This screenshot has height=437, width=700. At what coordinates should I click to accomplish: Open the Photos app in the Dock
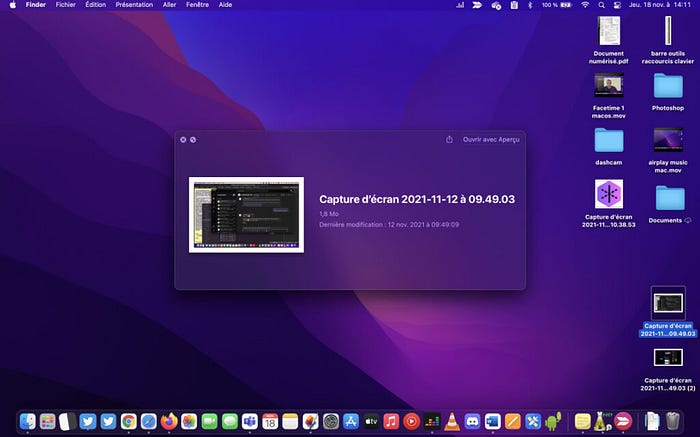[x=189, y=421]
